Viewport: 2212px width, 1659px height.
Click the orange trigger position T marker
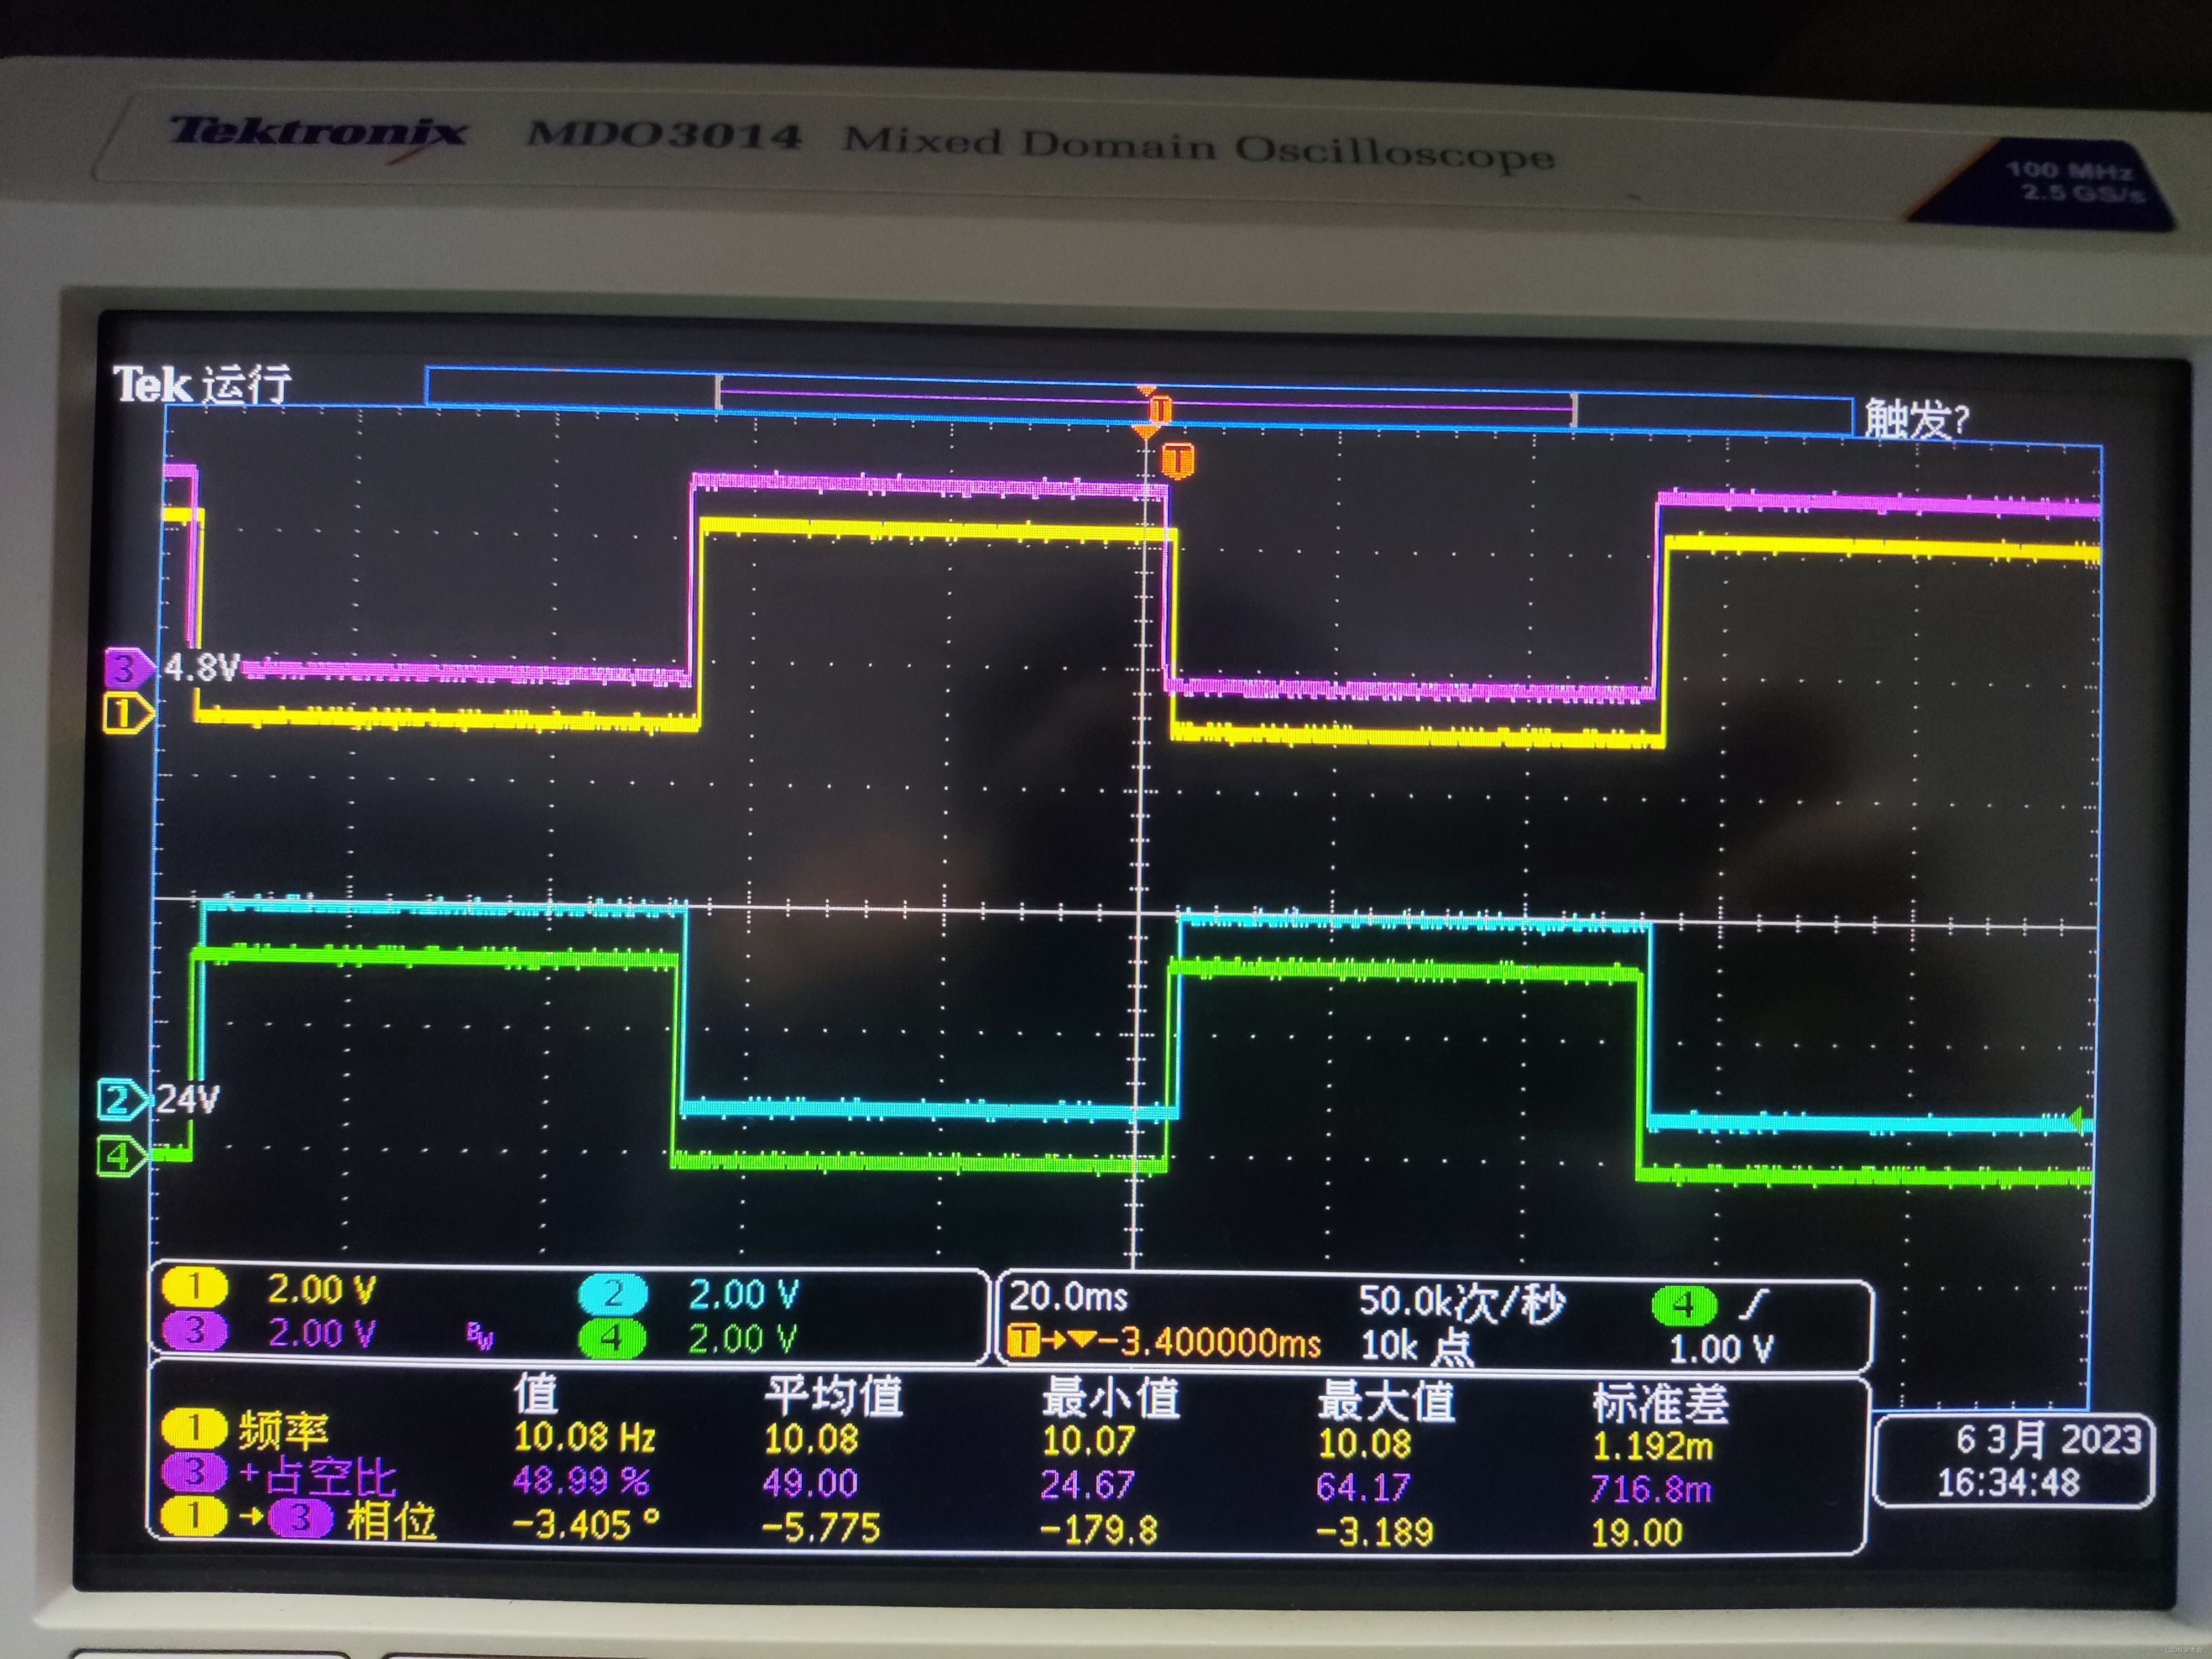(x=1178, y=461)
